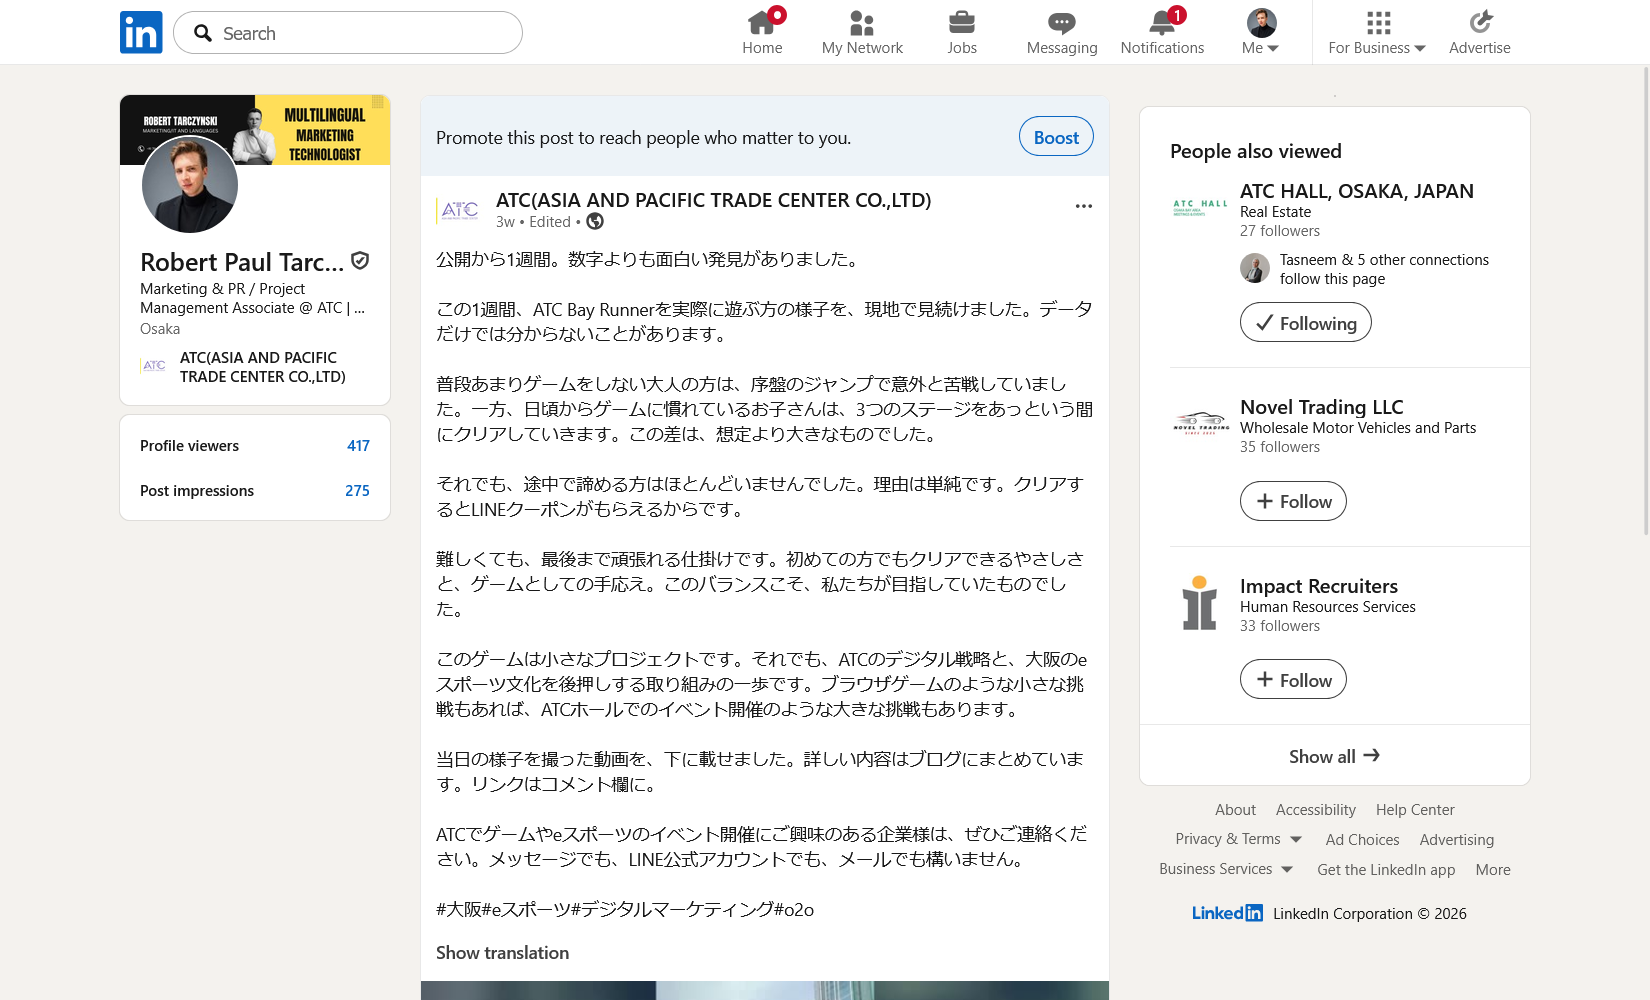Click "27 followers" under ATC Hall
The width and height of the screenshot is (1650, 1000).
pyautogui.click(x=1280, y=231)
